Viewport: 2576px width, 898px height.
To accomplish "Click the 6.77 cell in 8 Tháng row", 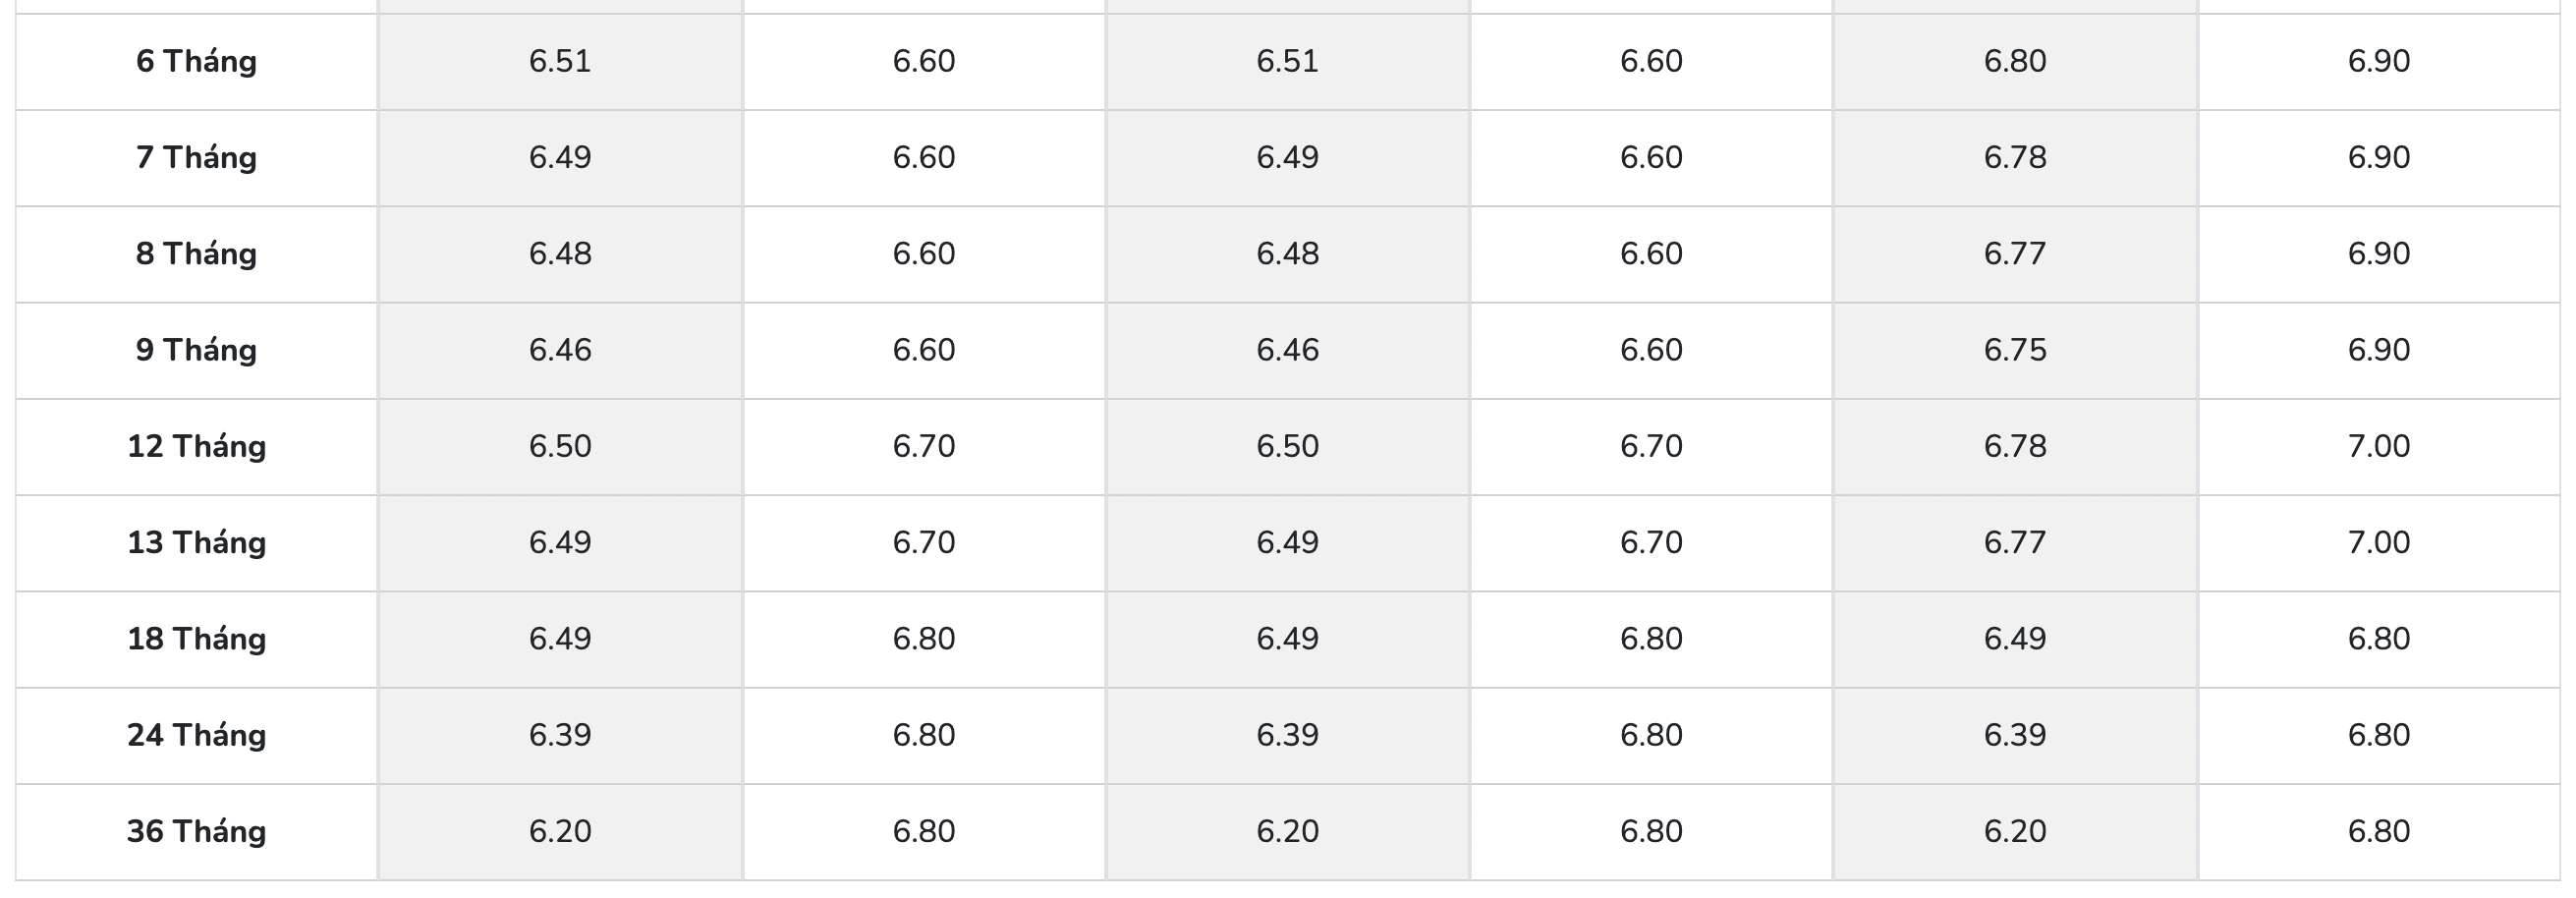I will click(x=2015, y=253).
